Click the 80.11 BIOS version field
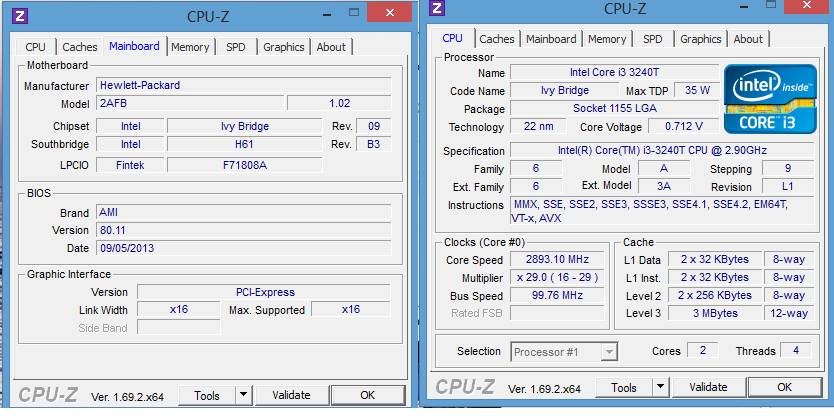 tap(244, 230)
